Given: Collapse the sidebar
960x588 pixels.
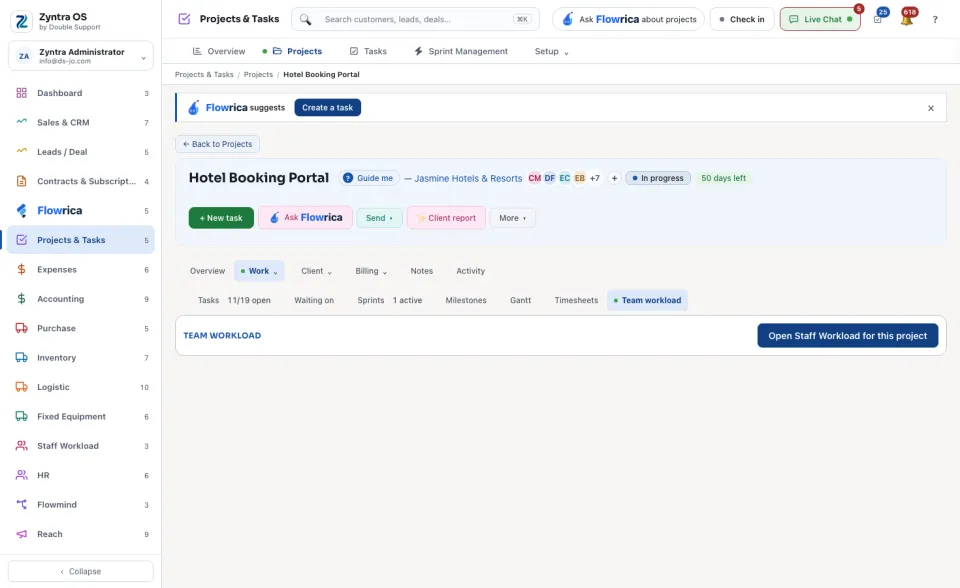Looking at the screenshot, I should [x=81, y=571].
